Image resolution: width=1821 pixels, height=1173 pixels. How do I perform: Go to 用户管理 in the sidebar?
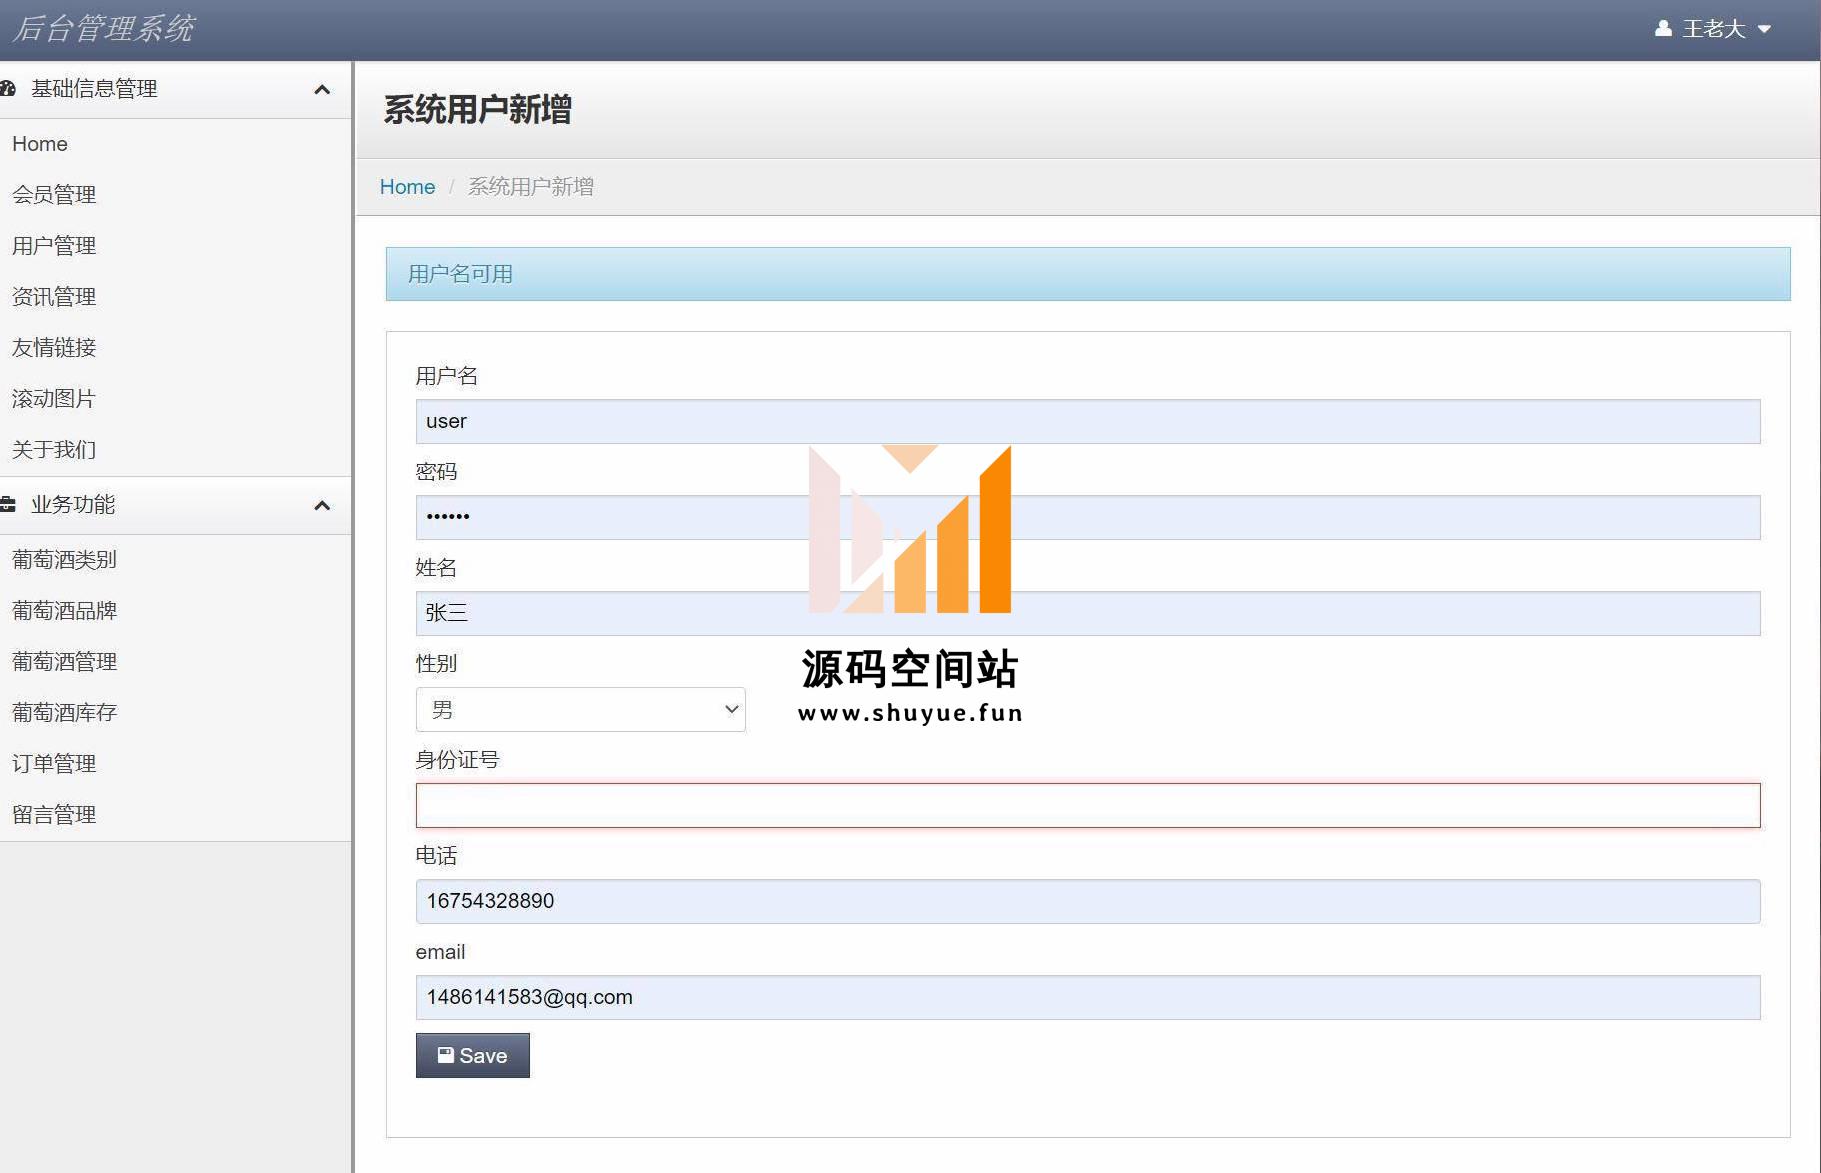point(54,246)
